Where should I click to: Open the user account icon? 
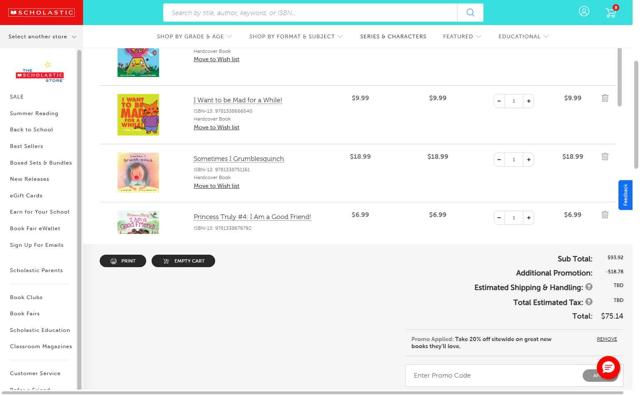pyautogui.click(x=584, y=11)
